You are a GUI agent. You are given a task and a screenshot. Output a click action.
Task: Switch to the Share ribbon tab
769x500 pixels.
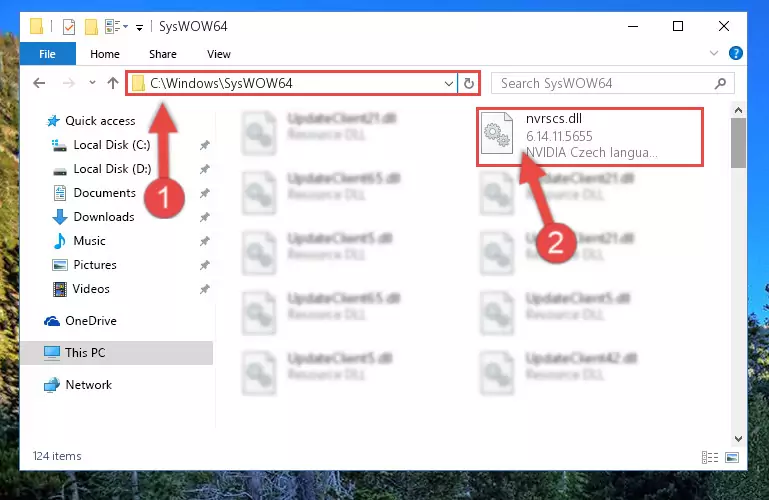(163, 54)
